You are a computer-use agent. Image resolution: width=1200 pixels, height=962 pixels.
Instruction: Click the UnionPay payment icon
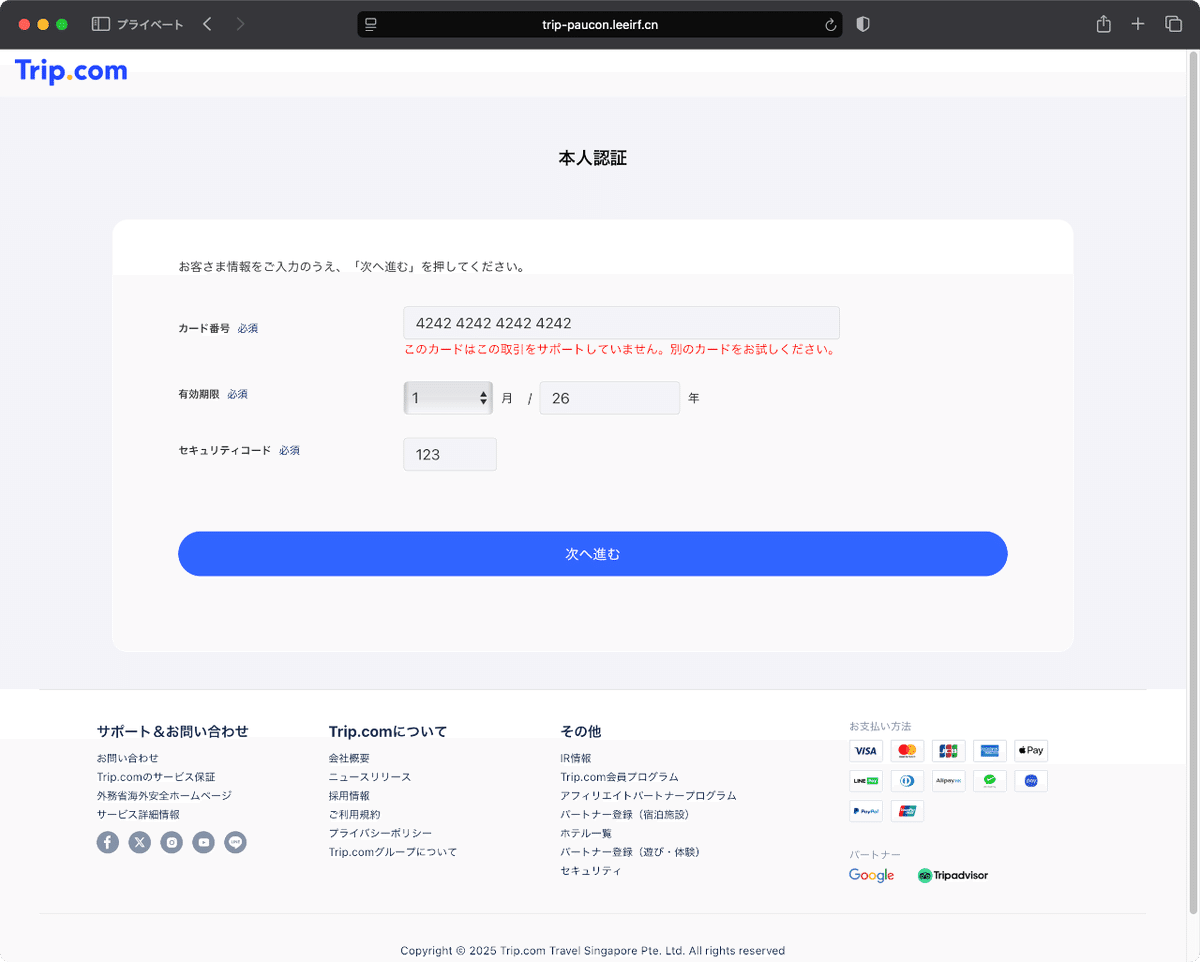point(907,811)
